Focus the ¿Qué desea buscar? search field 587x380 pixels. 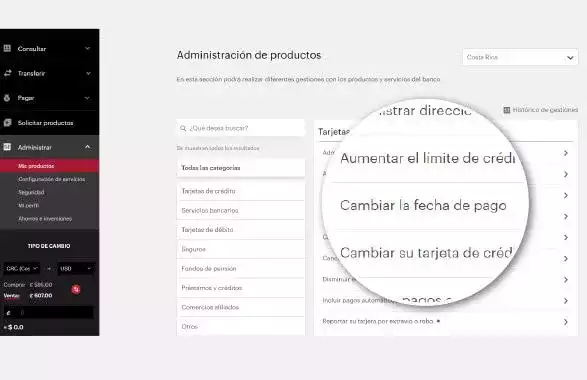pos(241,128)
